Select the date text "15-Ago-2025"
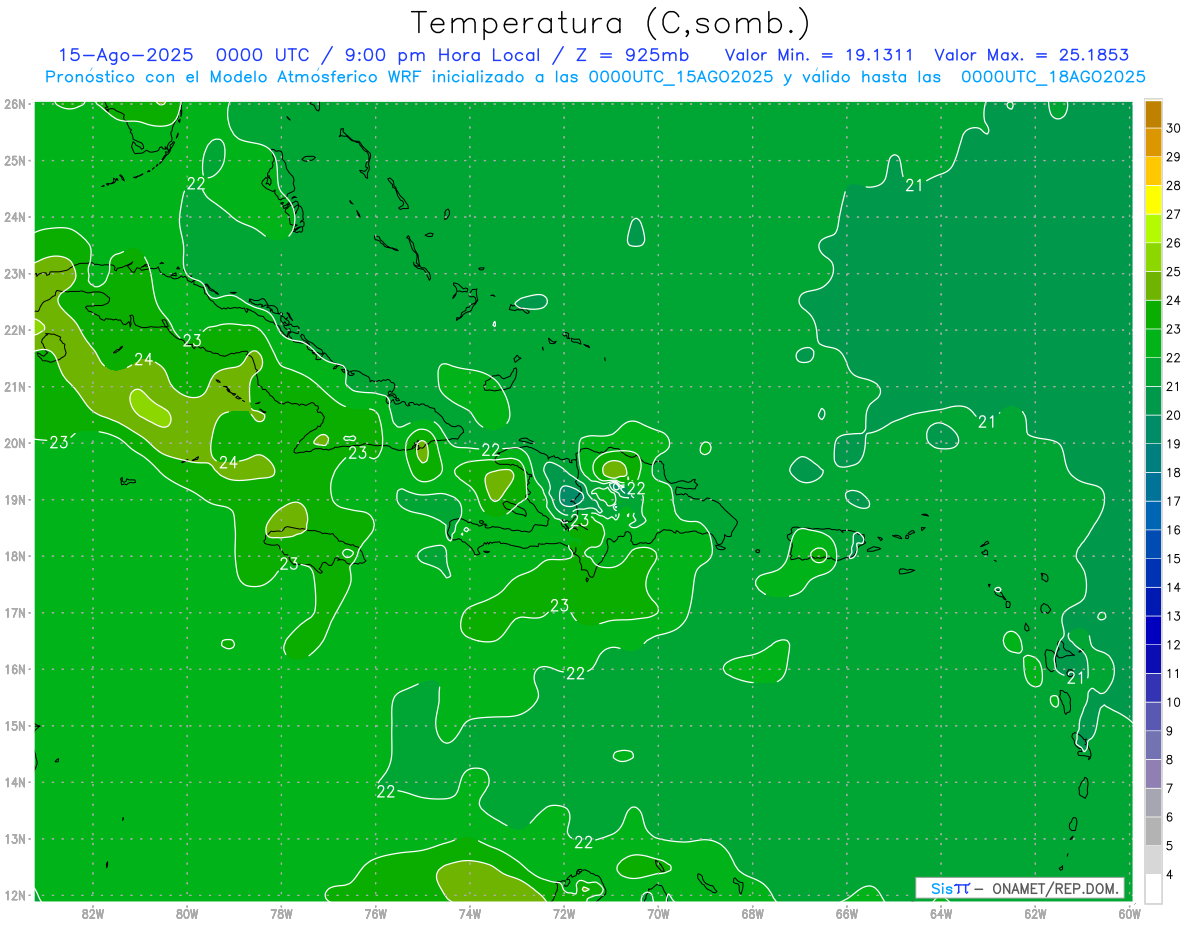Screen dimensions: 1200x927 [x=126, y=55]
